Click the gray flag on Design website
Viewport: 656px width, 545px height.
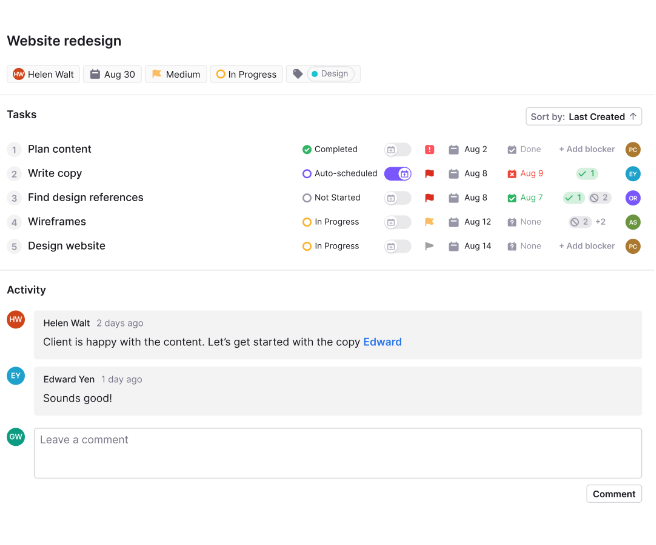coord(429,246)
